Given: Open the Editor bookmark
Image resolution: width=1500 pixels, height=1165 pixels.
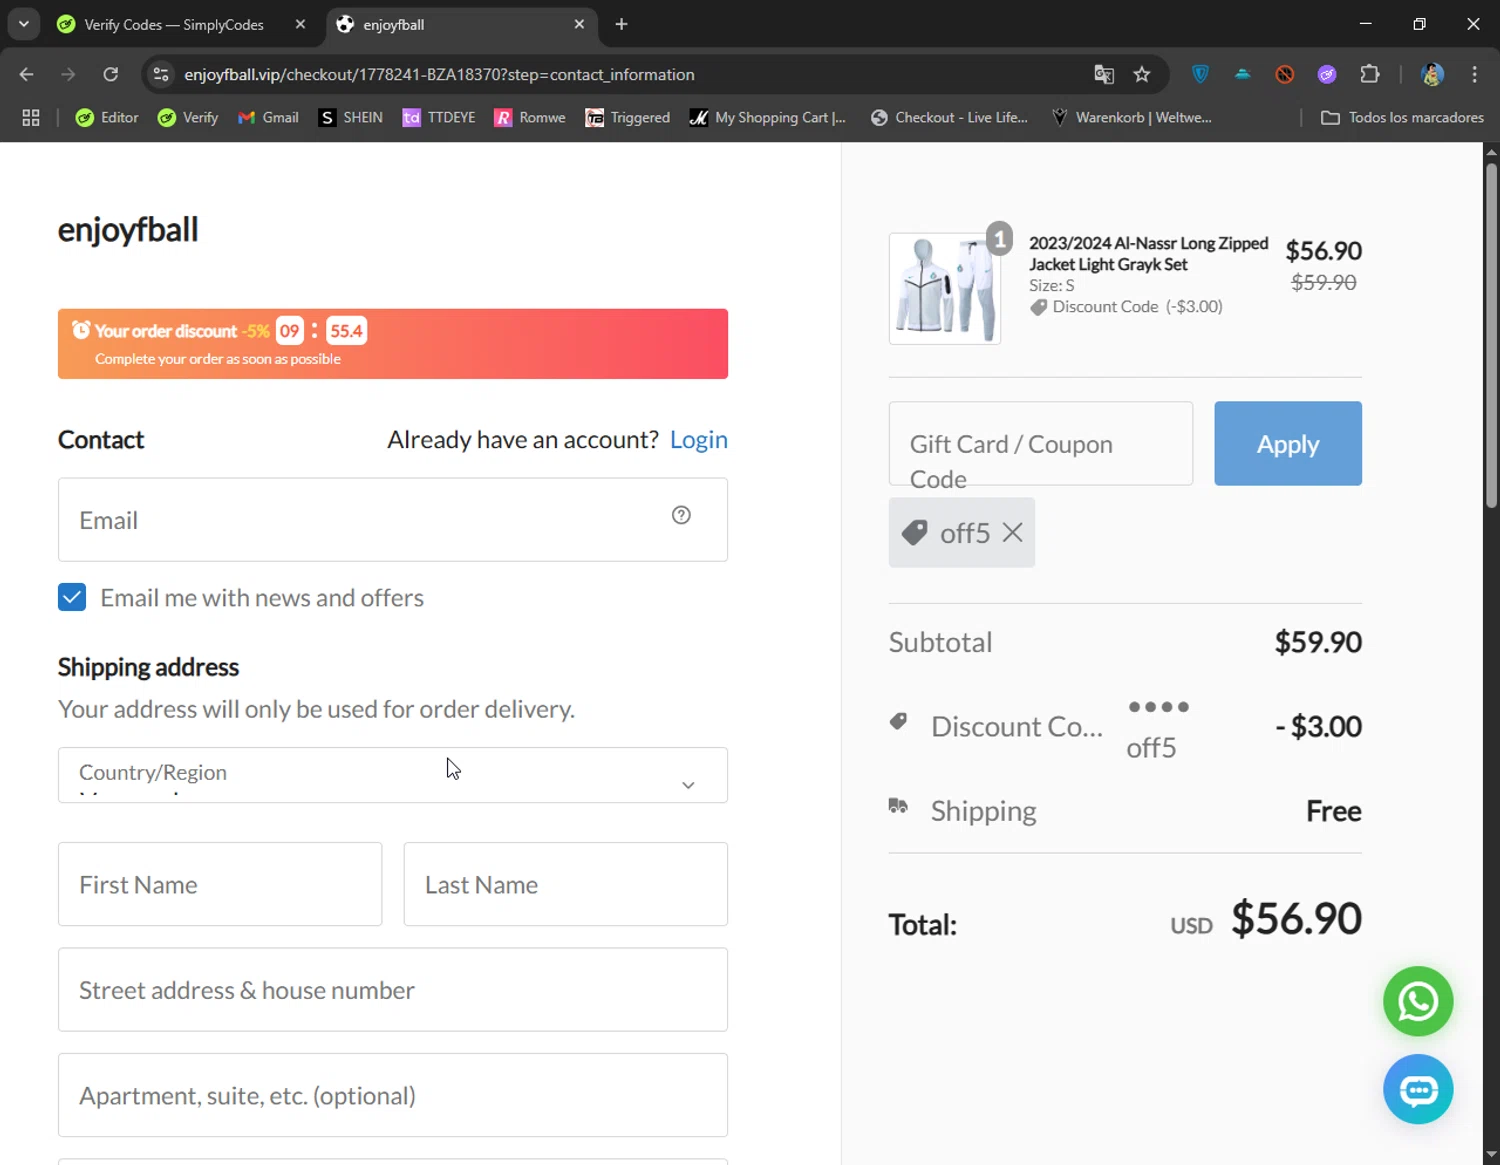Looking at the screenshot, I should pyautogui.click(x=107, y=118).
